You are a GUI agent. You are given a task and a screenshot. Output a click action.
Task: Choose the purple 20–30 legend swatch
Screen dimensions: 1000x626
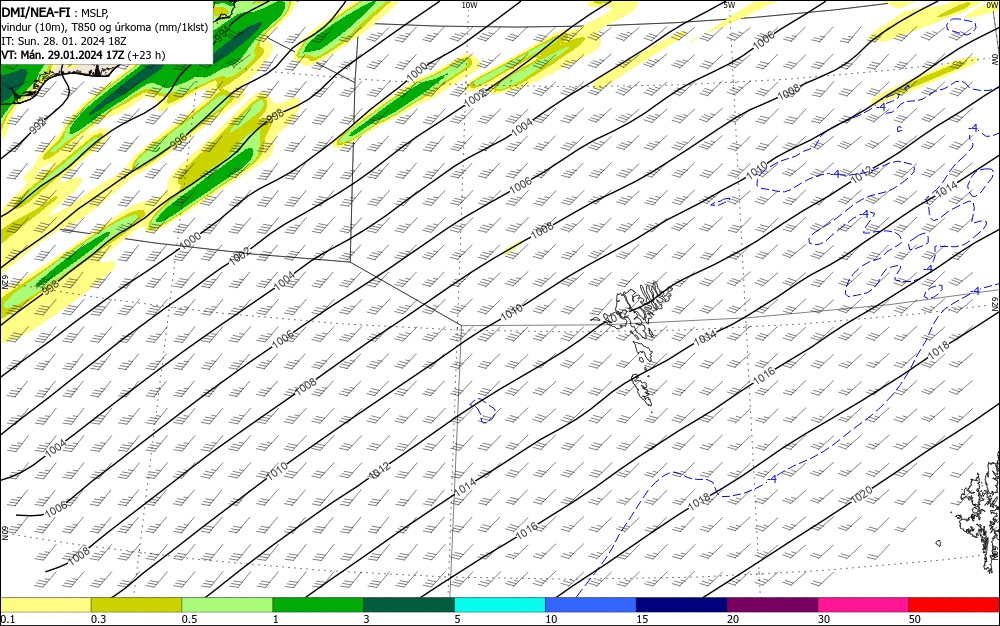coord(772,605)
